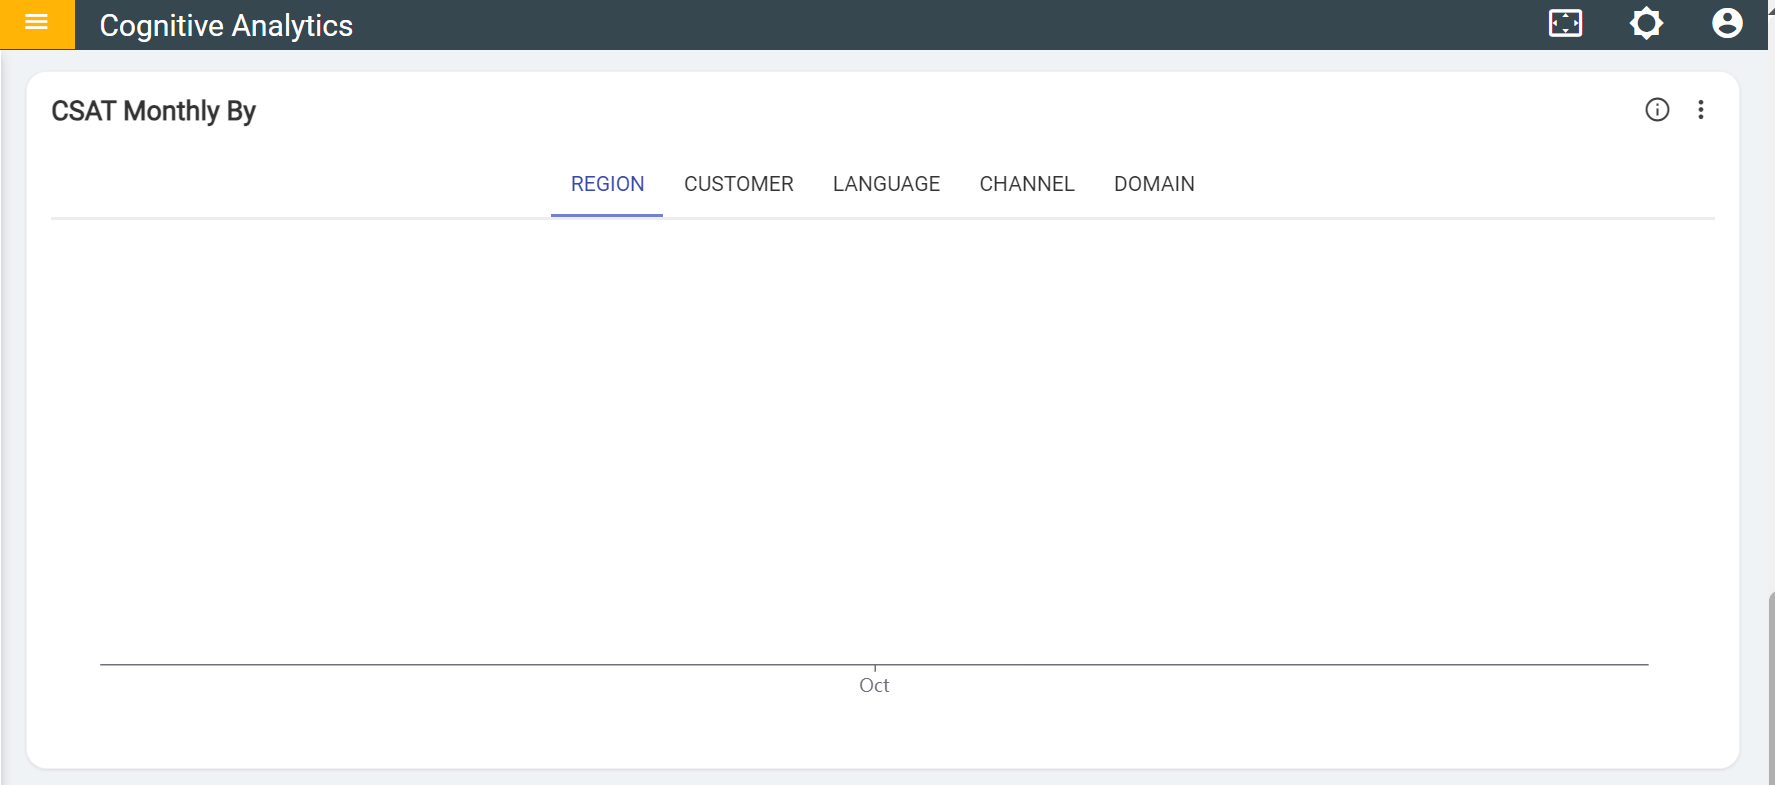
Task: Click the Cognitive Analytics app title
Action: click(226, 26)
